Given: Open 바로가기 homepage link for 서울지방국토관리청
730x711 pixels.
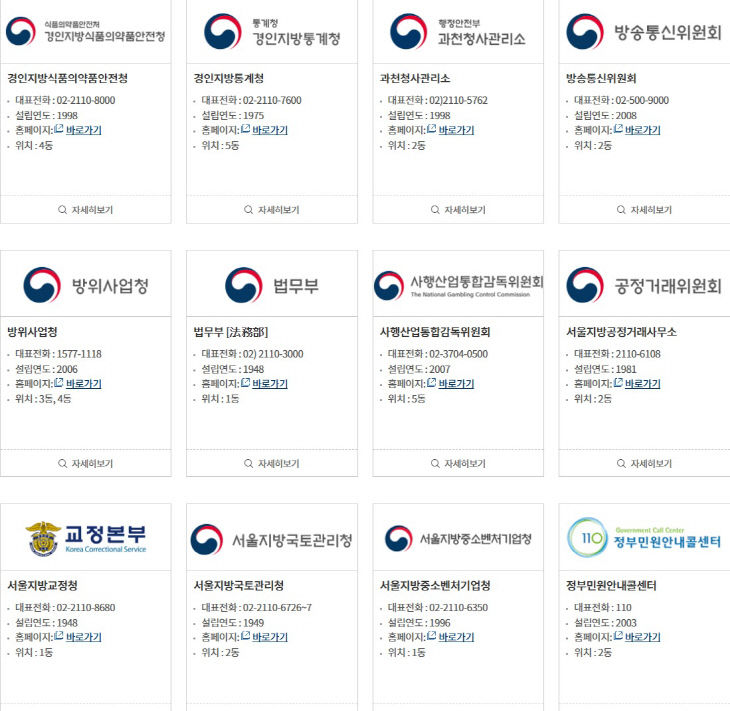Looking at the screenshot, I should point(270,637).
